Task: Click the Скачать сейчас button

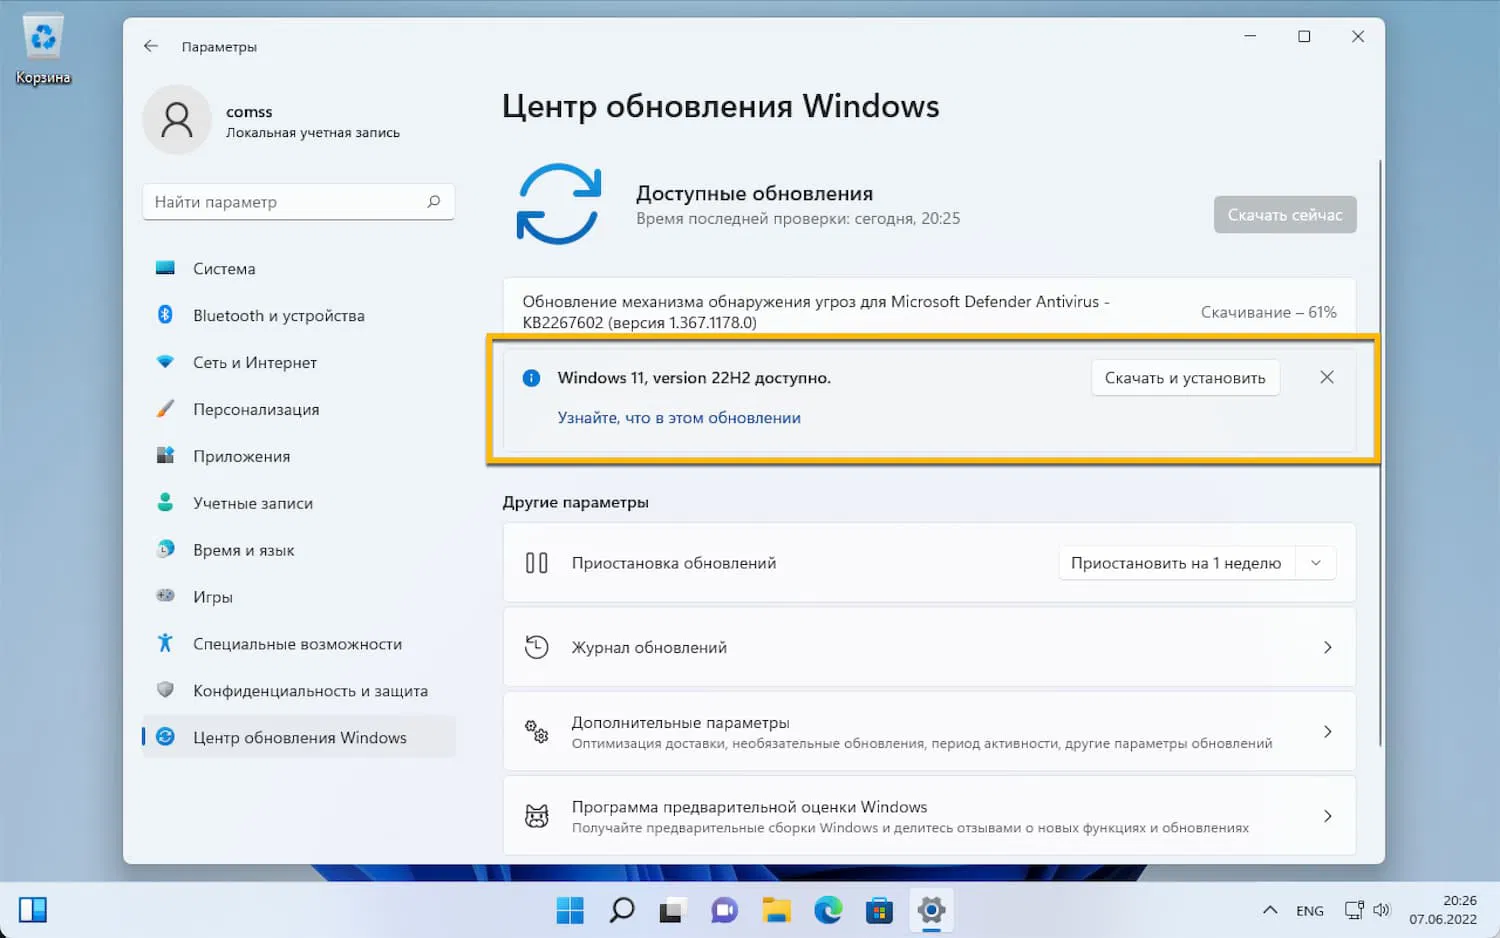Action: [1285, 215]
